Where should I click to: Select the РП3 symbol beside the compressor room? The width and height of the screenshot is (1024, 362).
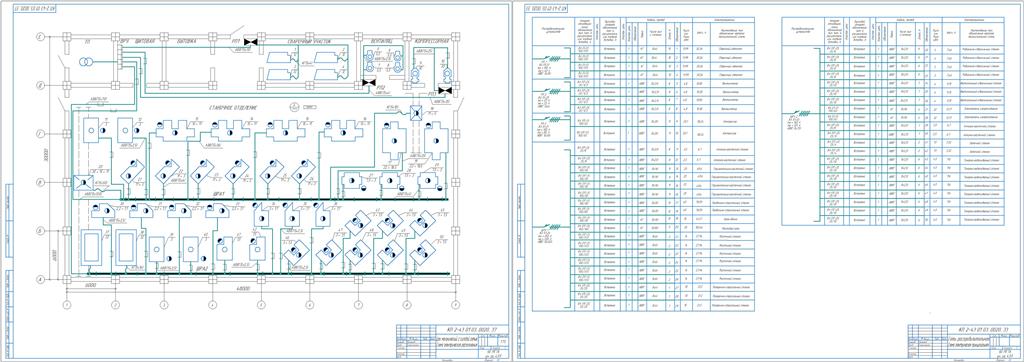click(x=445, y=89)
